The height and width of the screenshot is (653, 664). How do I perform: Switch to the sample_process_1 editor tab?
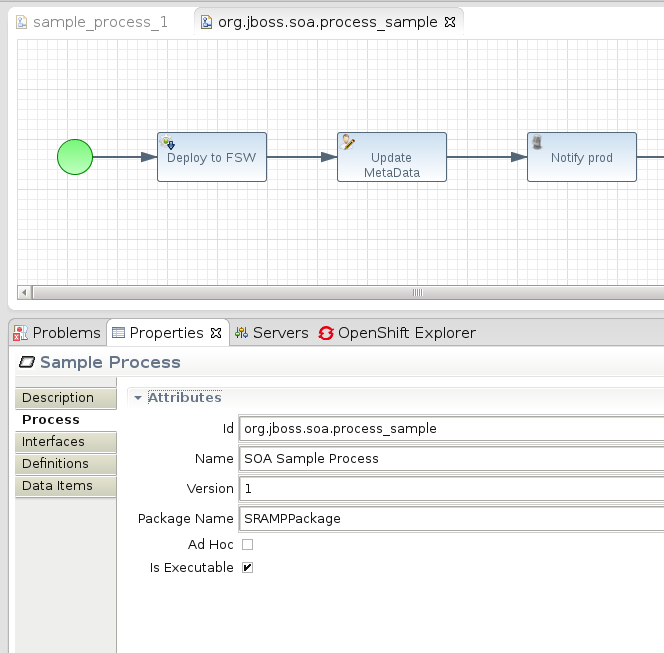92,22
